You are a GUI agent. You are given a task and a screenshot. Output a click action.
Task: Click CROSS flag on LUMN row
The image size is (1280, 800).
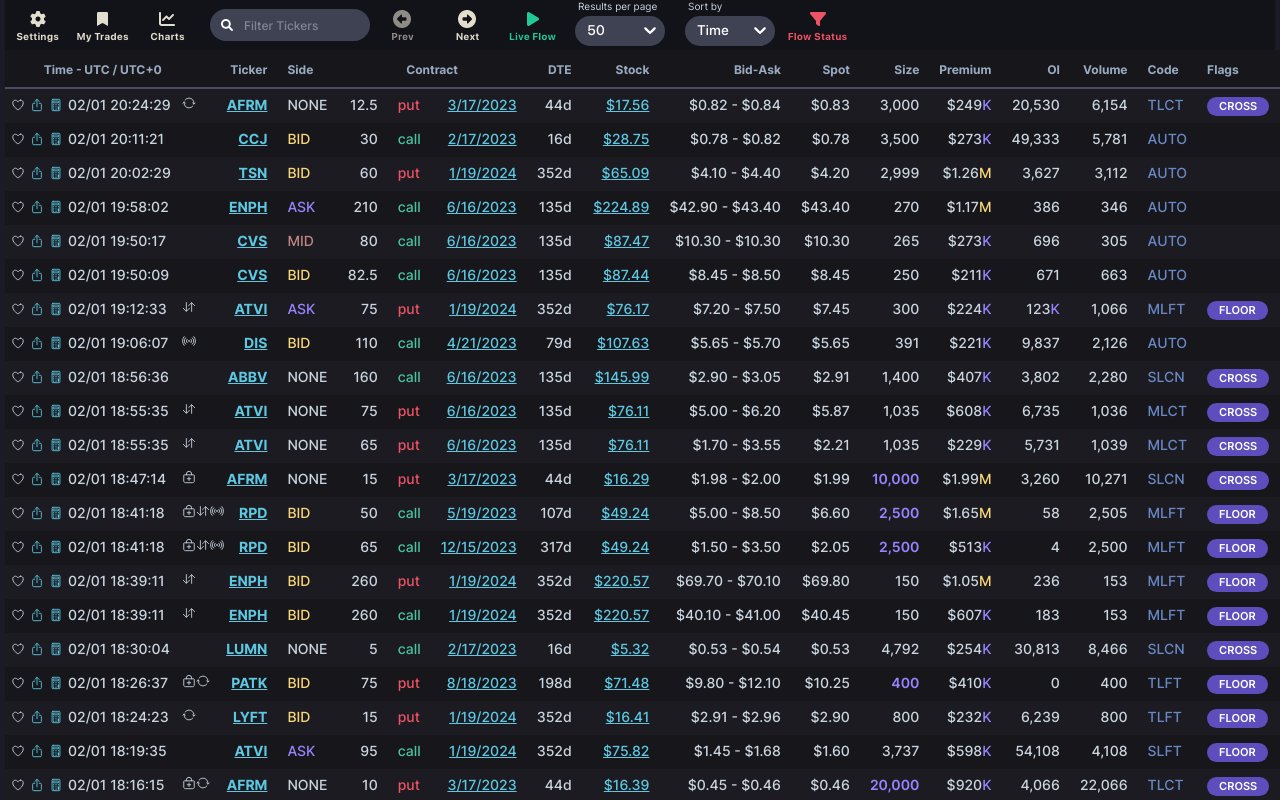[x=1237, y=650]
